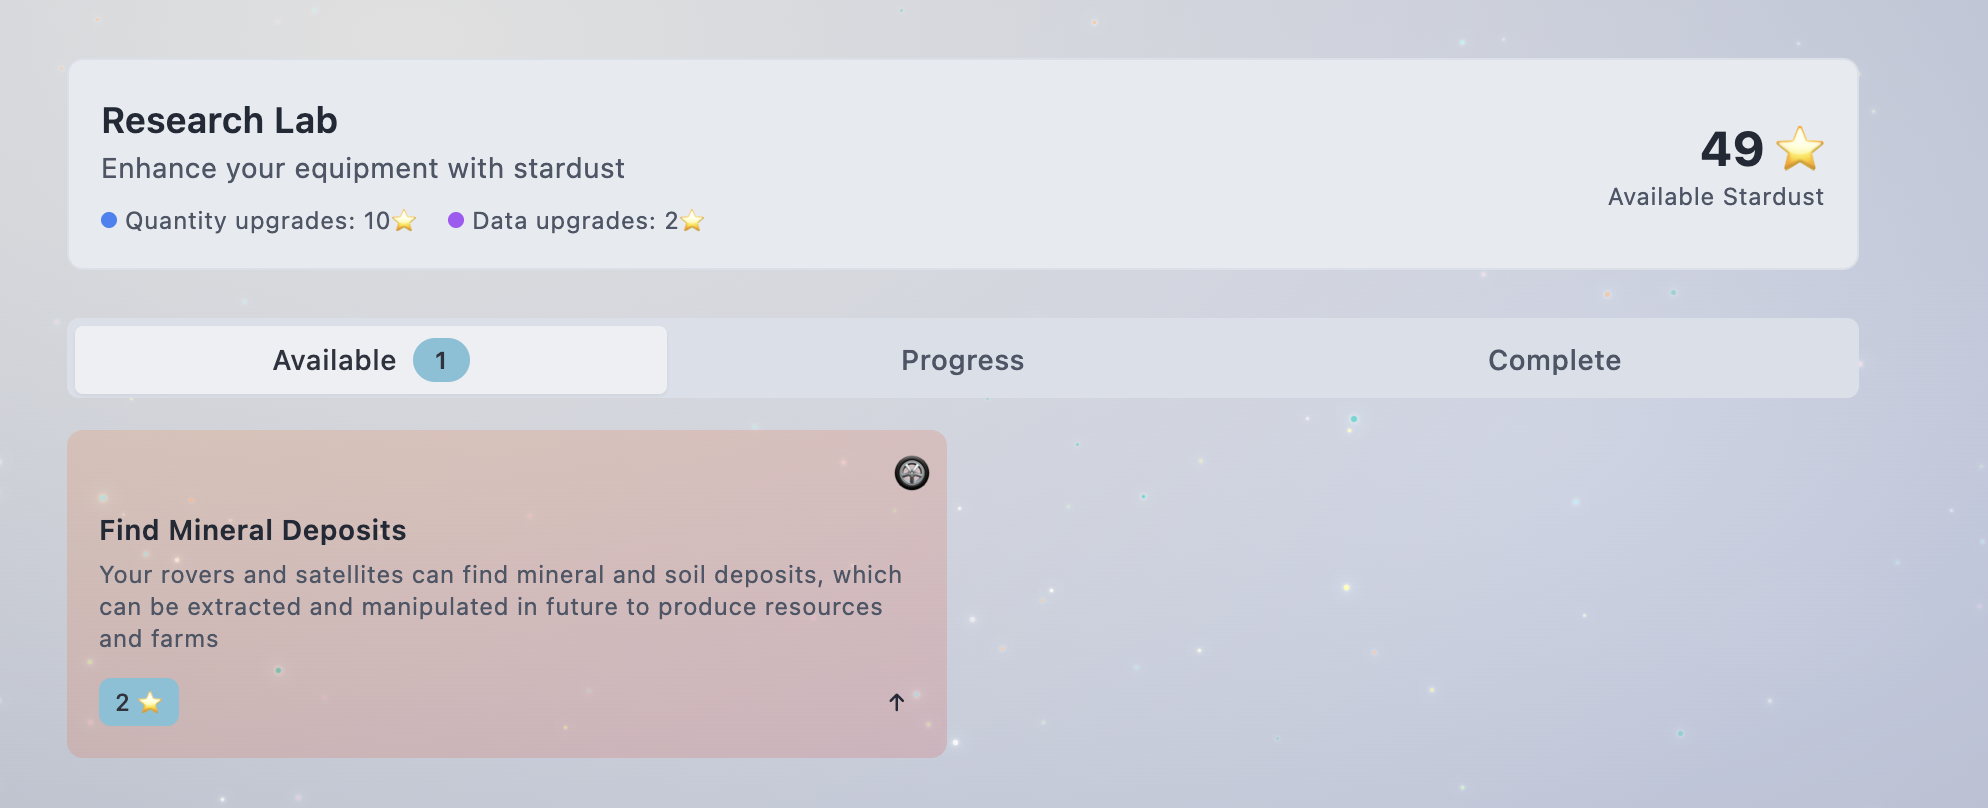The width and height of the screenshot is (1988, 808).
Task: Click the star after Data upgrades: 2
Action: coord(692,221)
